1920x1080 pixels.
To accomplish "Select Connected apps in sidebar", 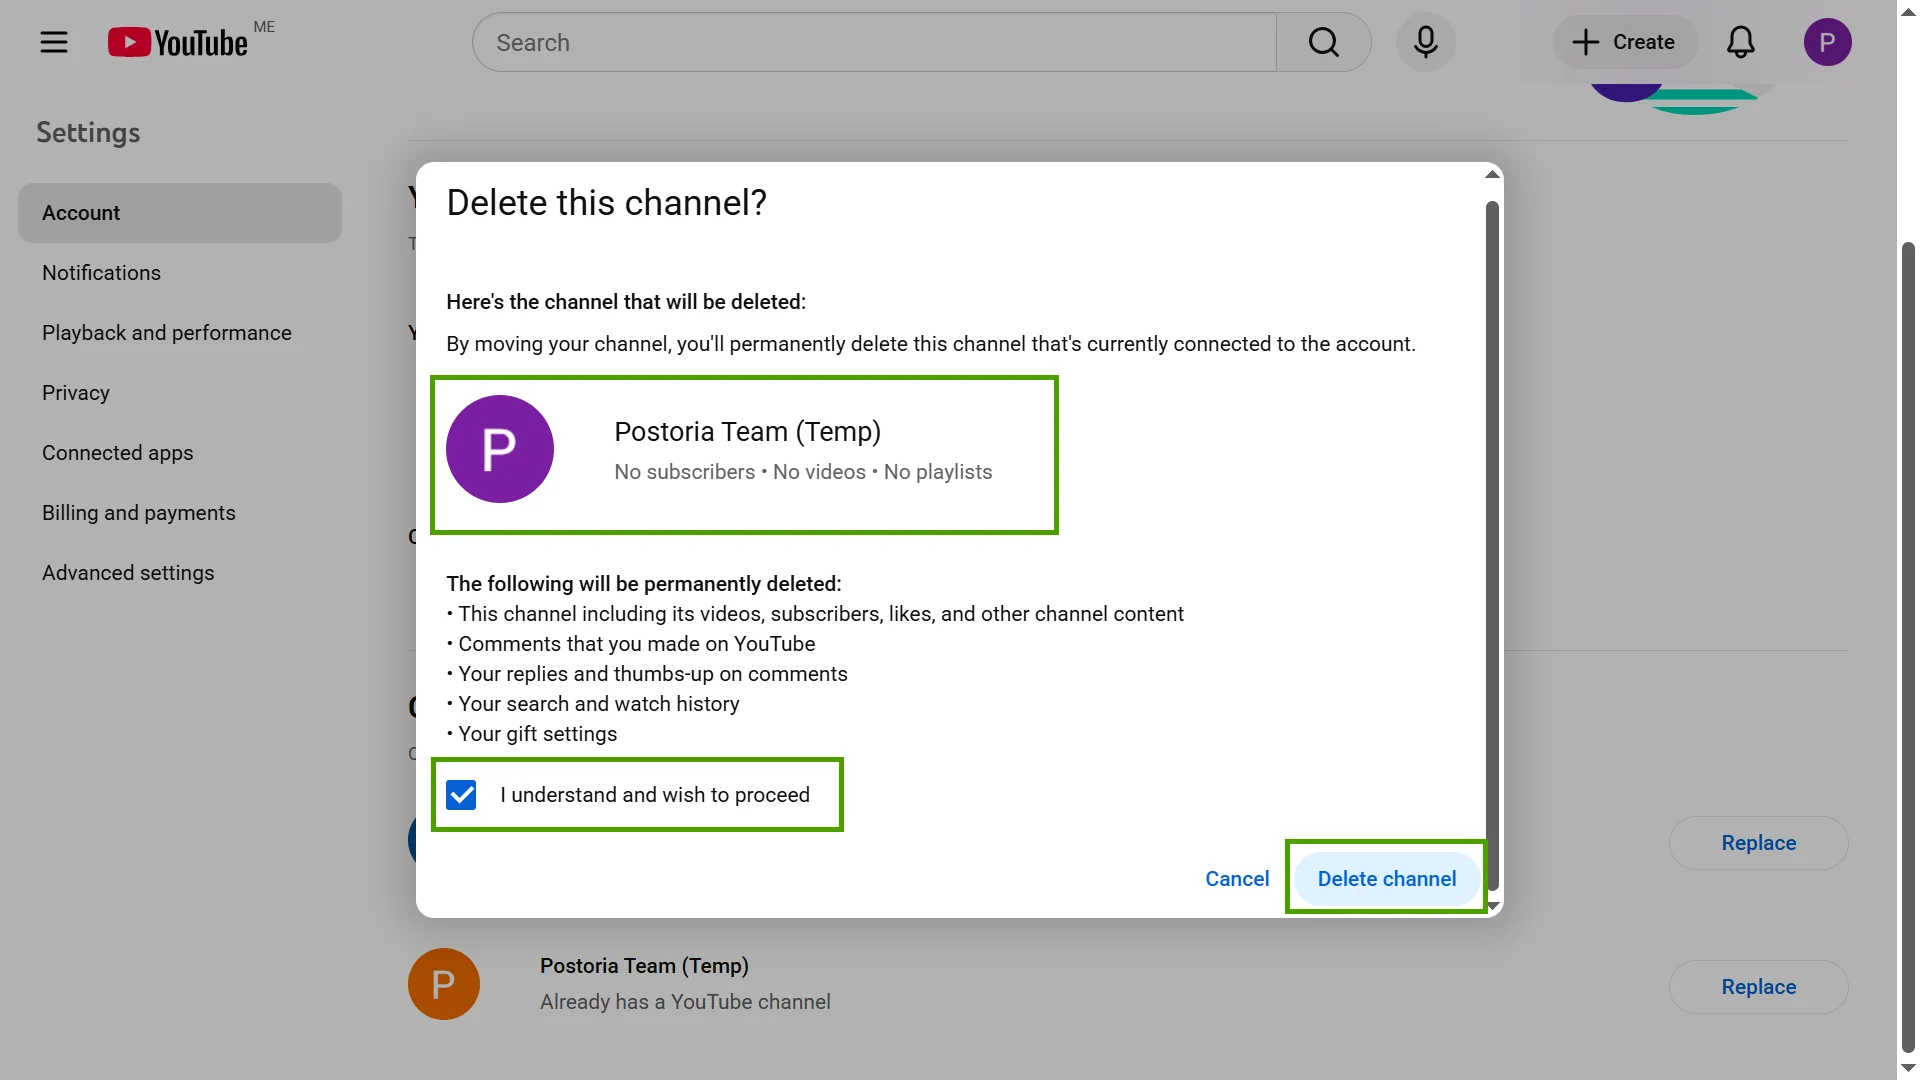I will (117, 452).
